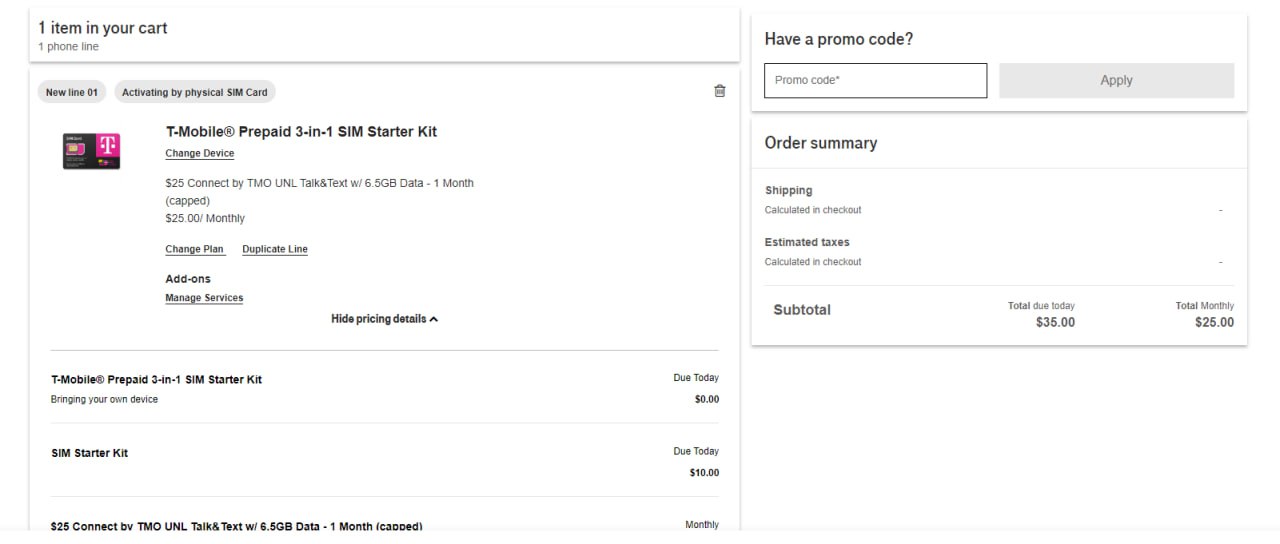The width and height of the screenshot is (1280, 544).
Task: Click the New line 01 chip
Action: coord(72,92)
